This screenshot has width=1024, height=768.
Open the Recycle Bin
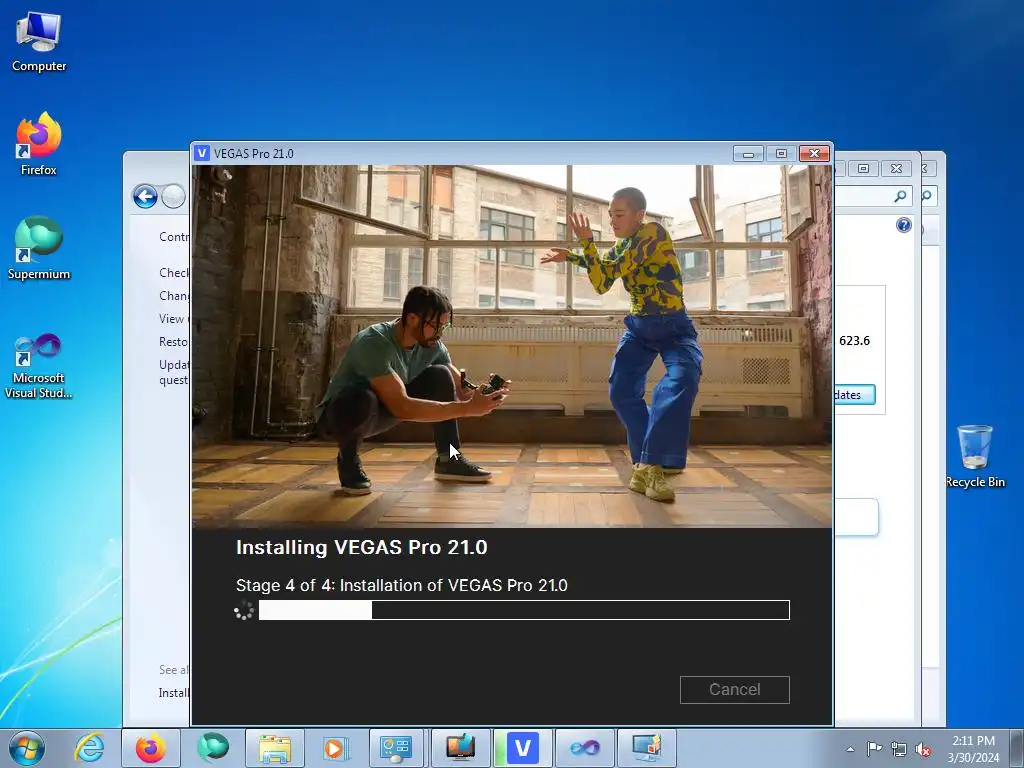point(975,456)
